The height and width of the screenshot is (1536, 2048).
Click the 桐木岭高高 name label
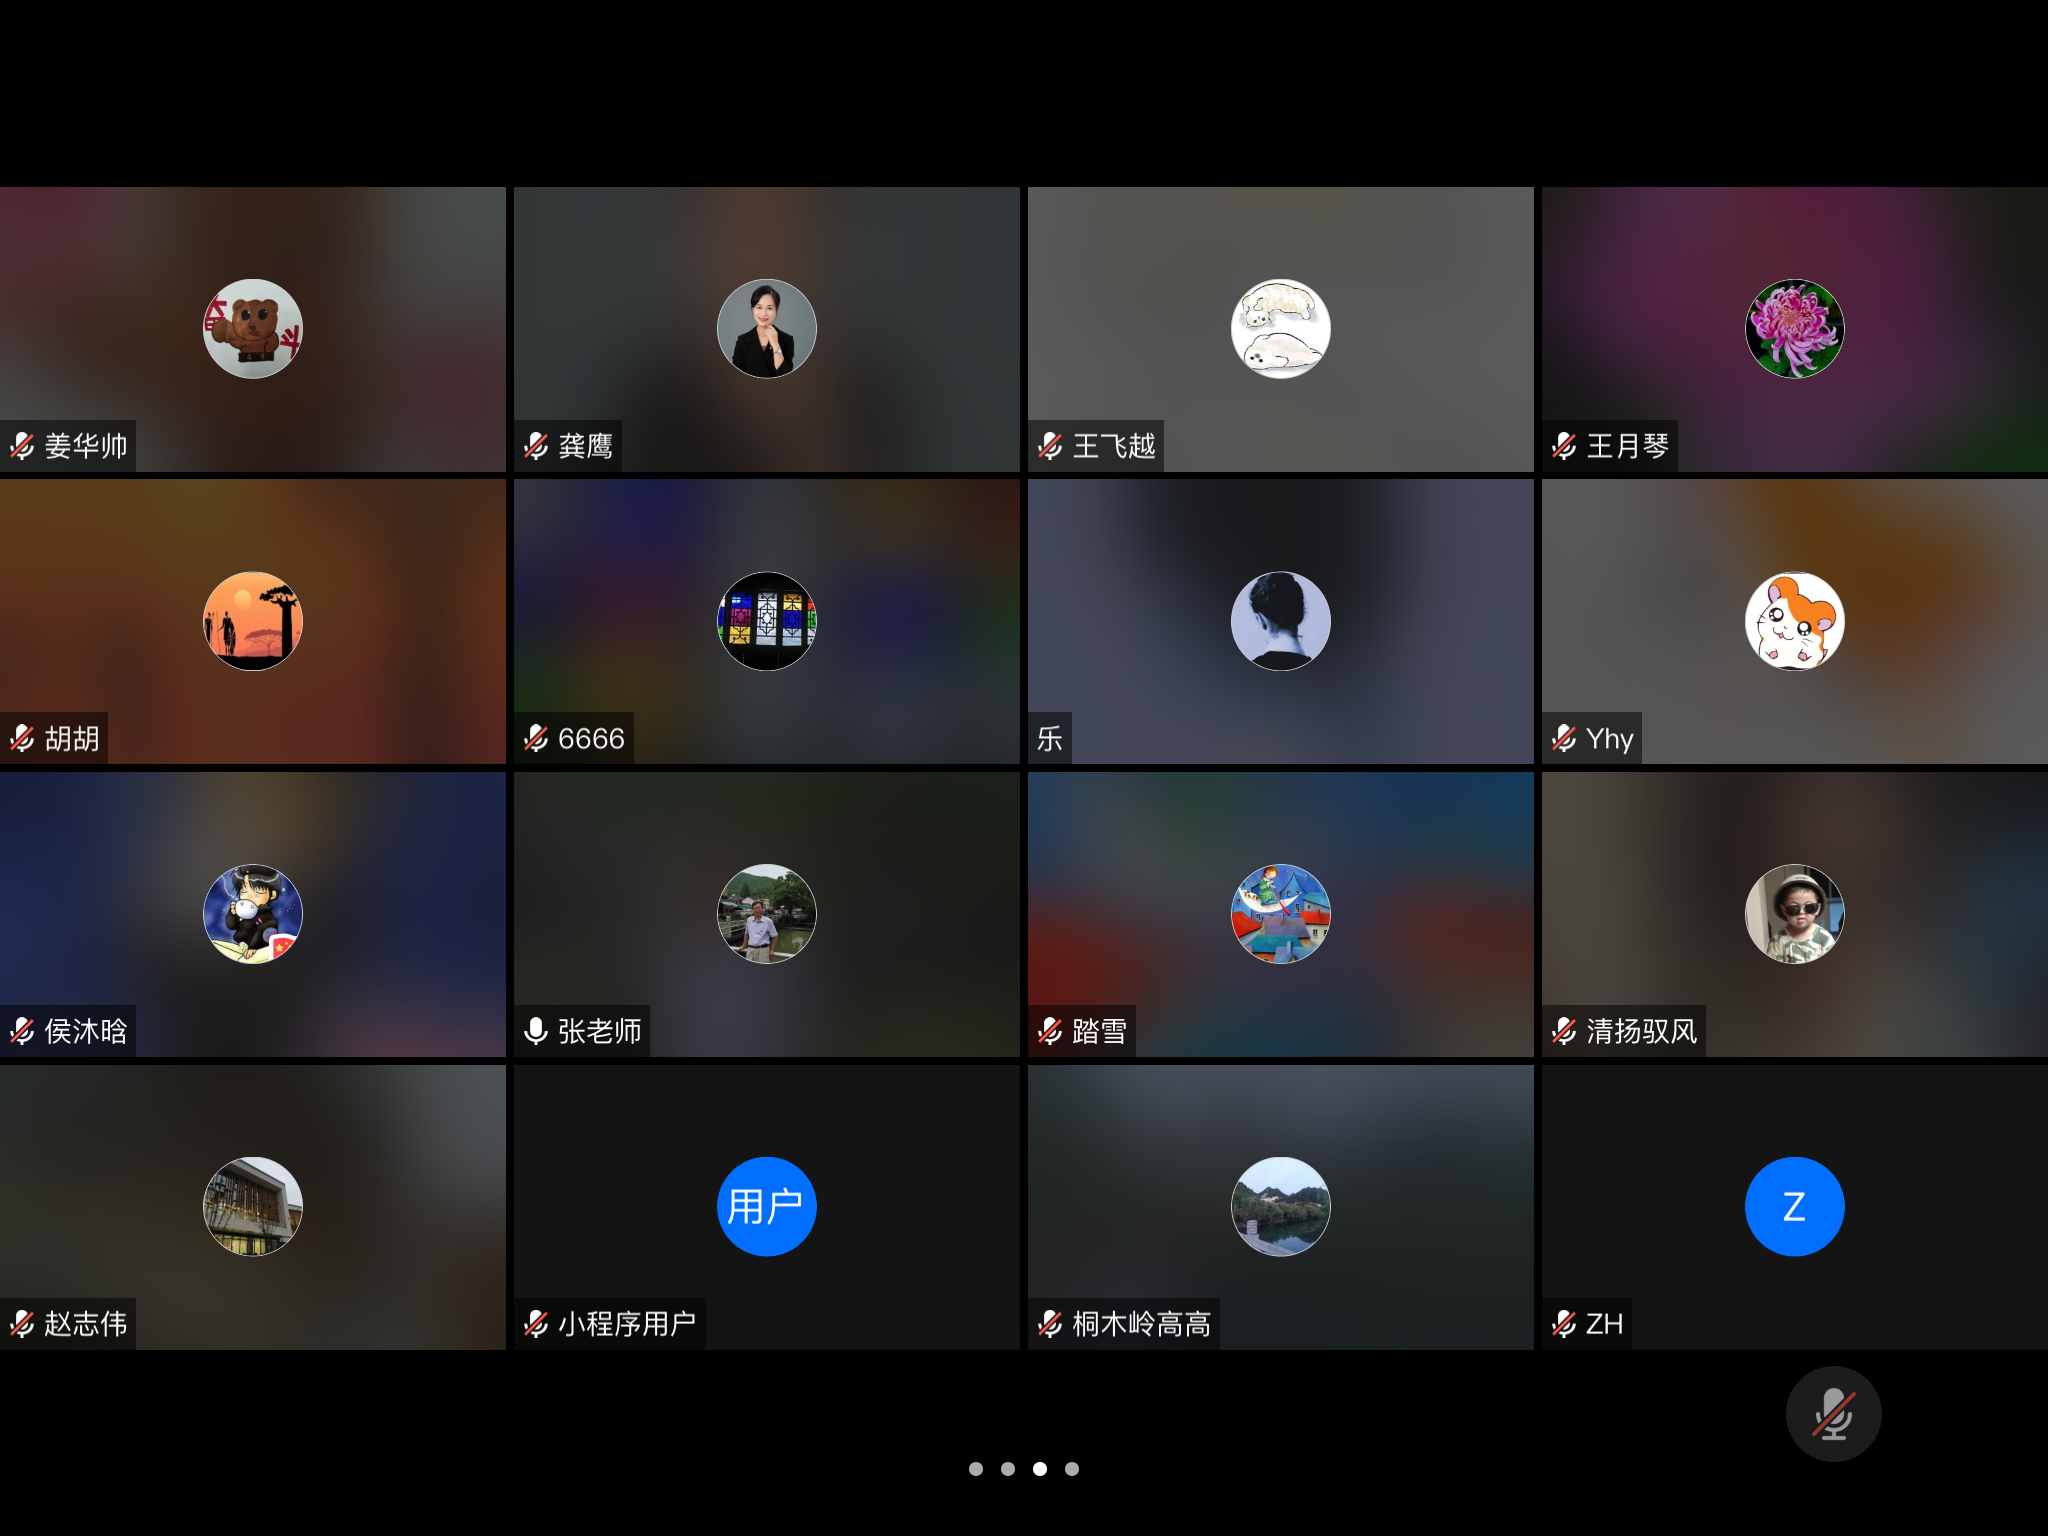1141,1324
